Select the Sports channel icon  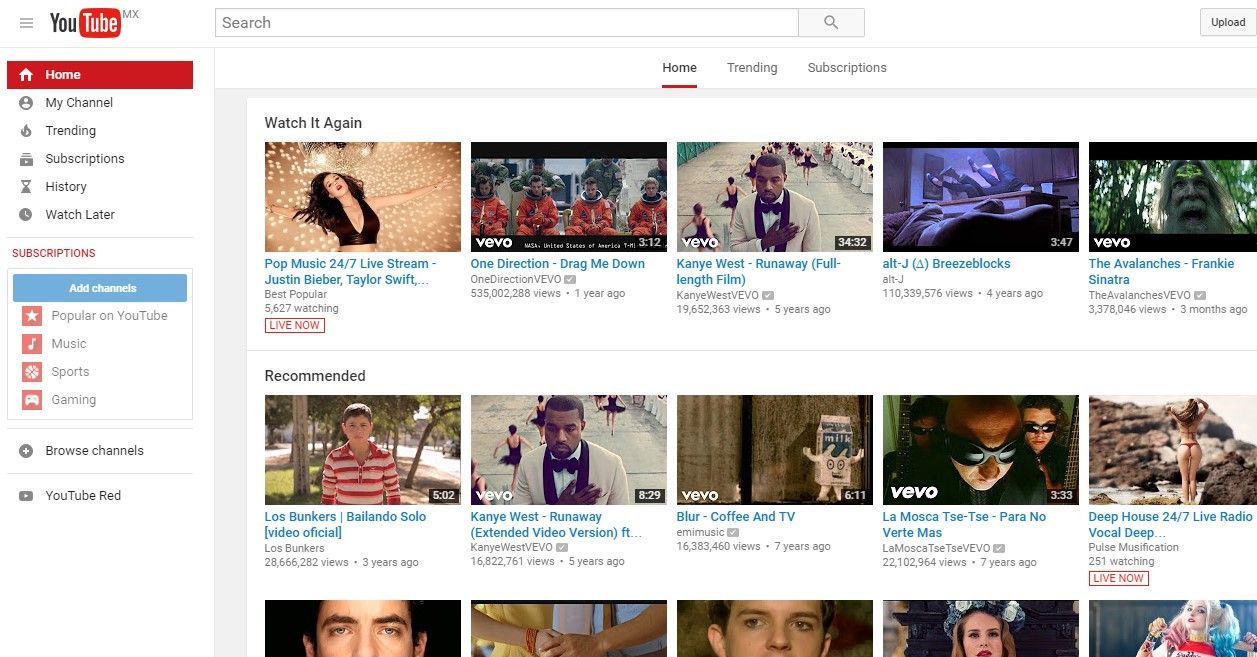32,371
